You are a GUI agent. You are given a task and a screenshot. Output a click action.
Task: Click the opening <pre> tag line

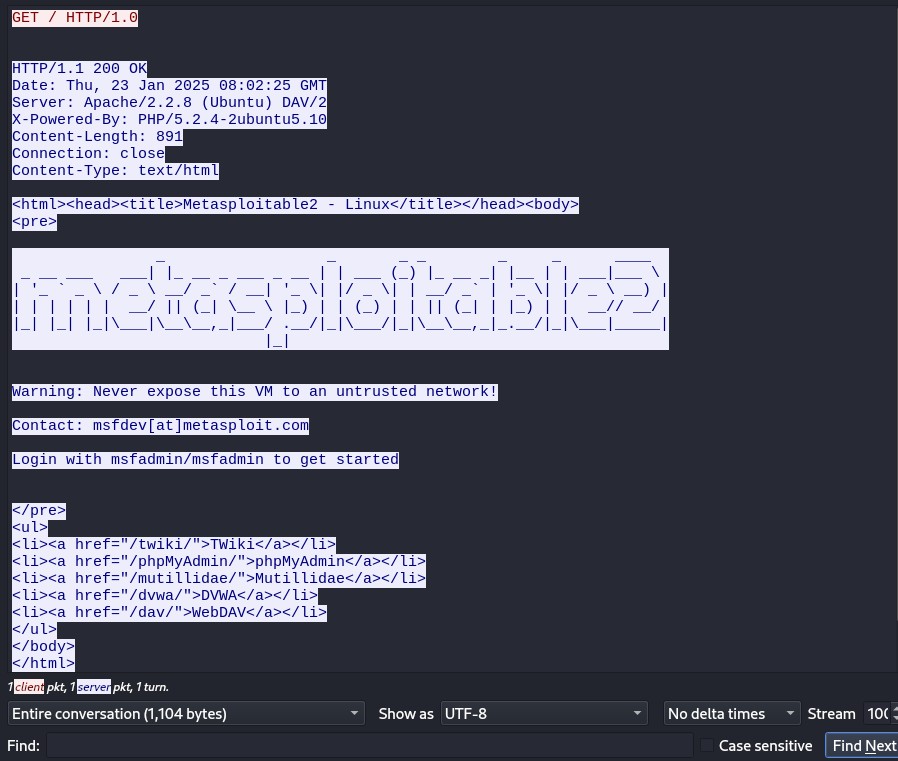(x=34, y=222)
